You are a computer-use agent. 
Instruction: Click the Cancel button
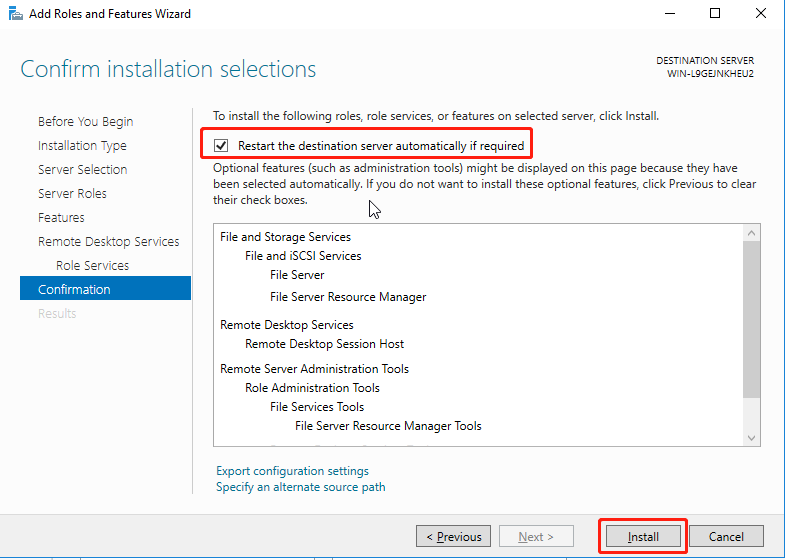726,537
